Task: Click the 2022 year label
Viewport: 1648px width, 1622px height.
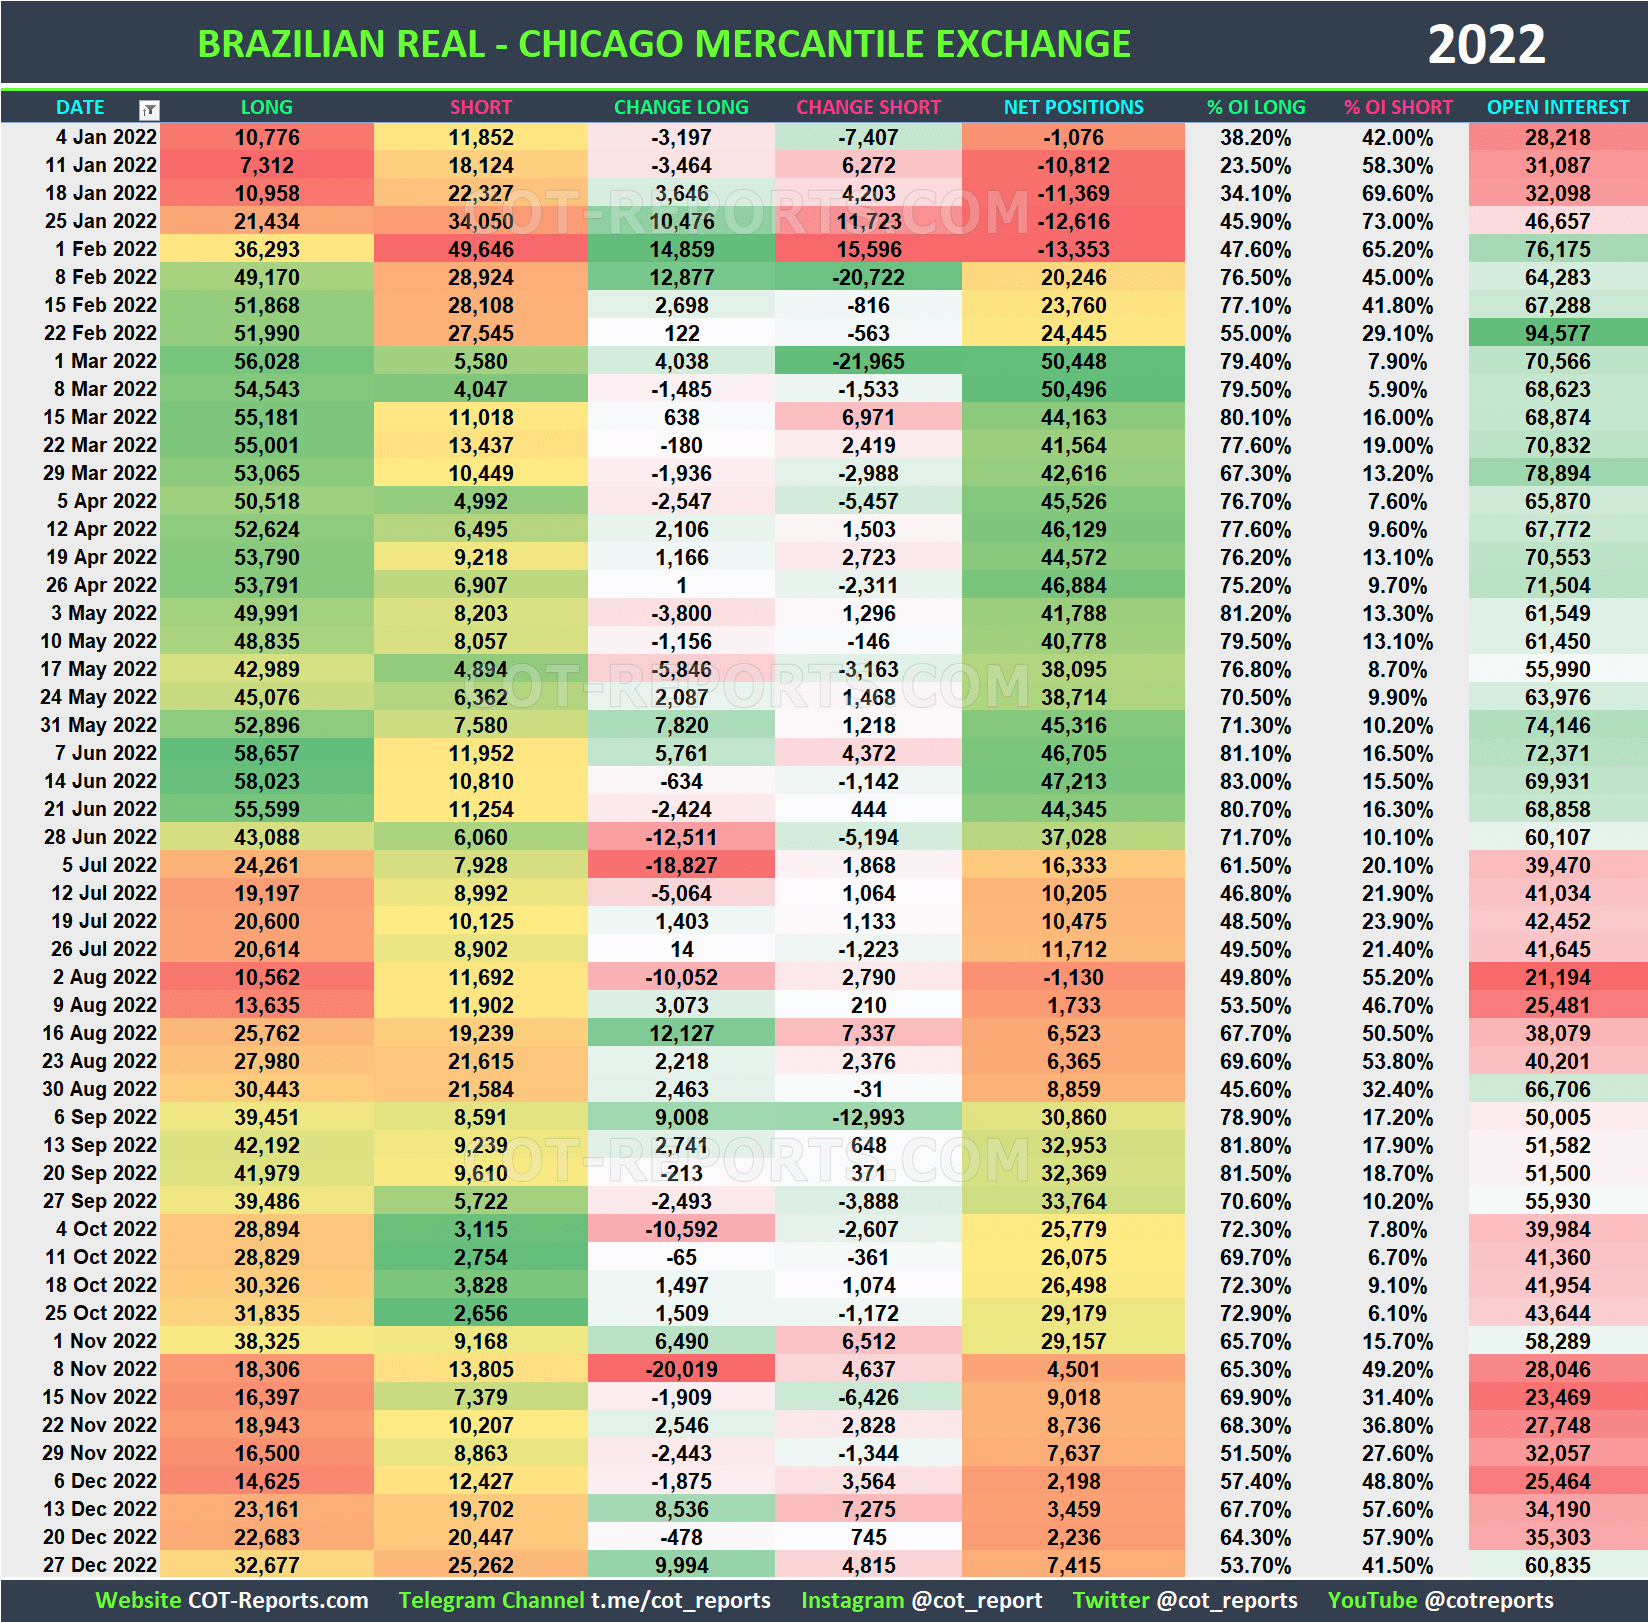Action: pos(1487,43)
